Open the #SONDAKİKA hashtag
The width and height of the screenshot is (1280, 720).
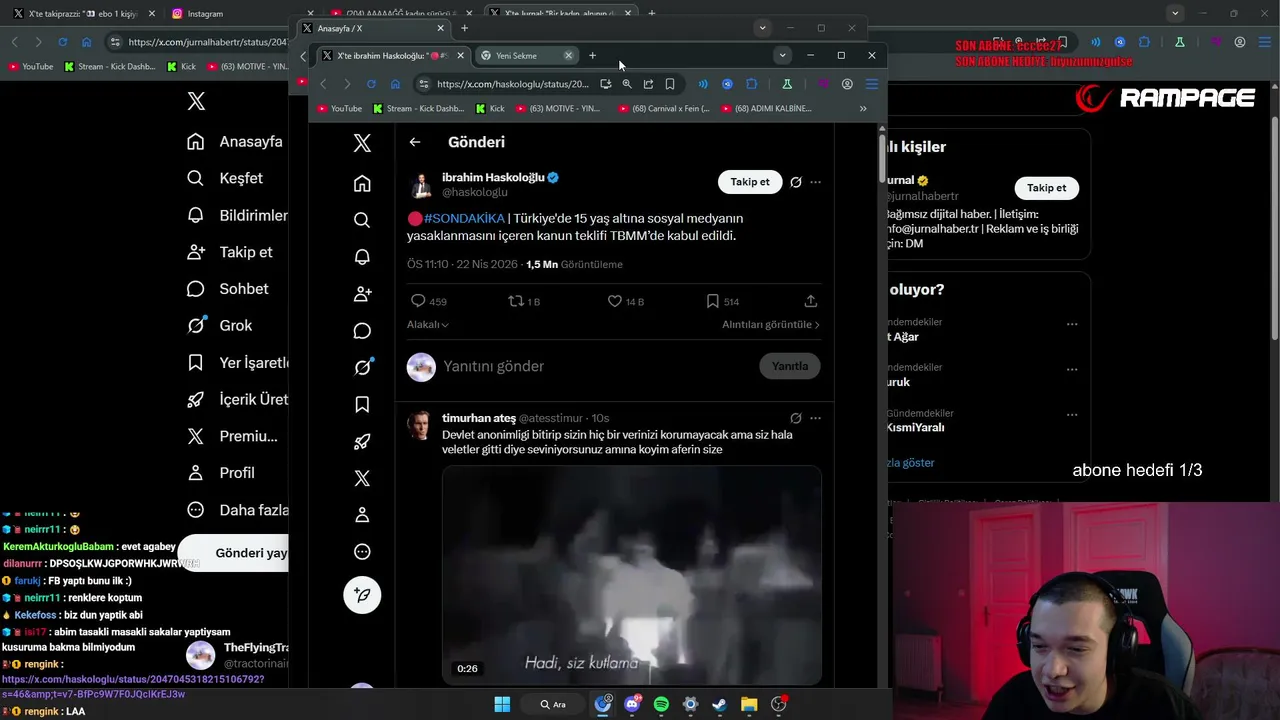464,218
